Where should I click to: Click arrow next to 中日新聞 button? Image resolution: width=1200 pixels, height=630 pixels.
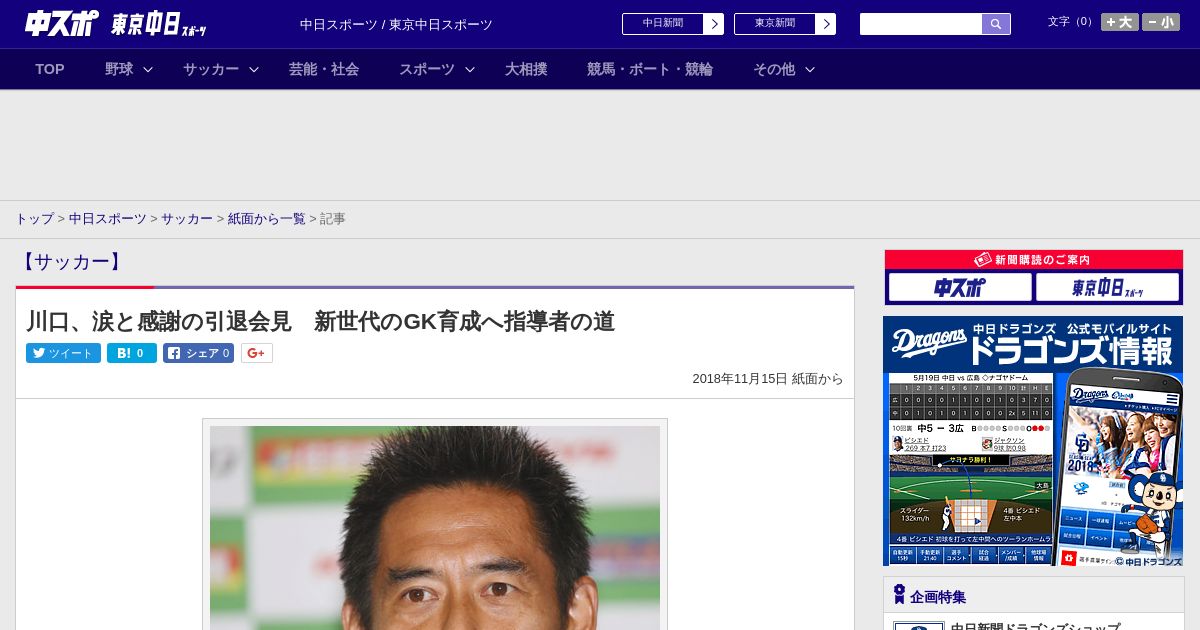tap(713, 24)
